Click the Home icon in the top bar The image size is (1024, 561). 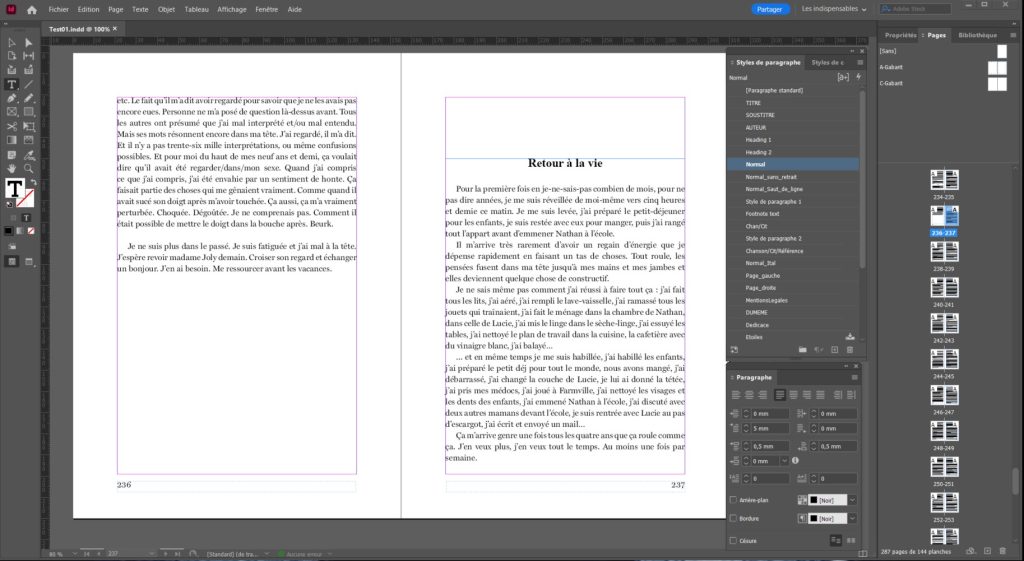32,9
